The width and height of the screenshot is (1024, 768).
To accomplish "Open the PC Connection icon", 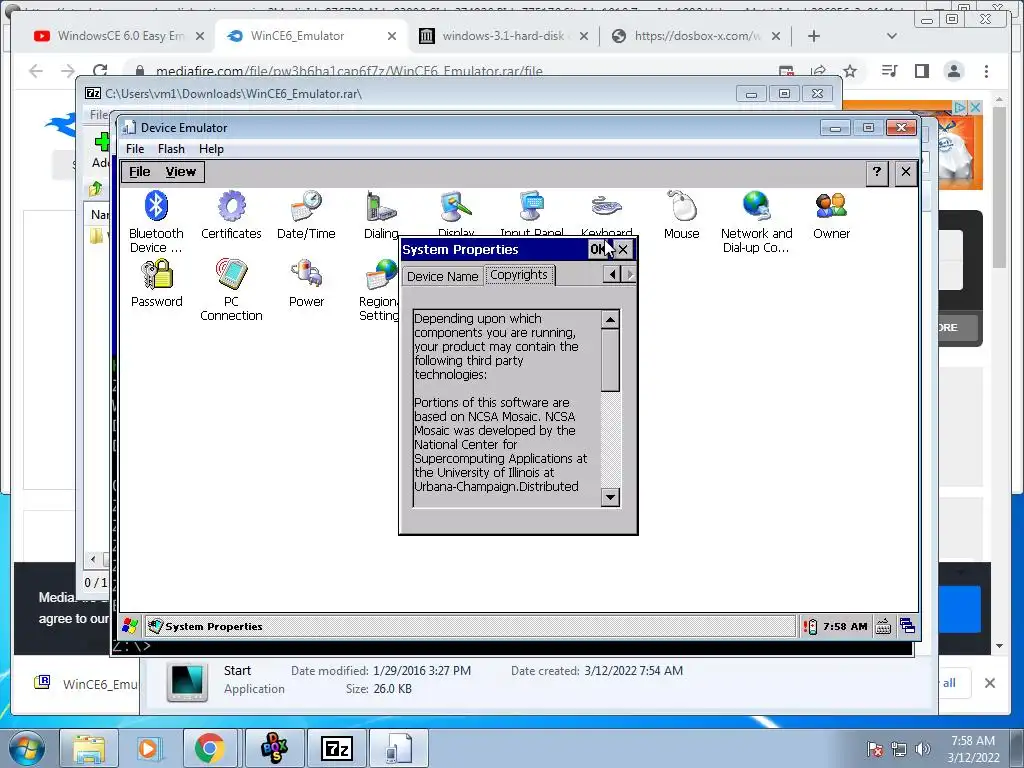I will (x=231, y=289).
